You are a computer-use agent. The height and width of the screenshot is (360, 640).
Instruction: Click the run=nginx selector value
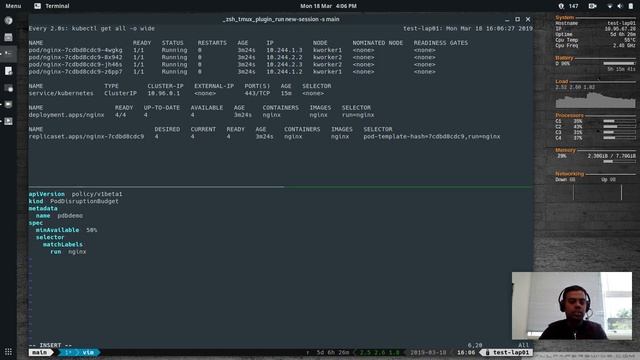(358, 115)
